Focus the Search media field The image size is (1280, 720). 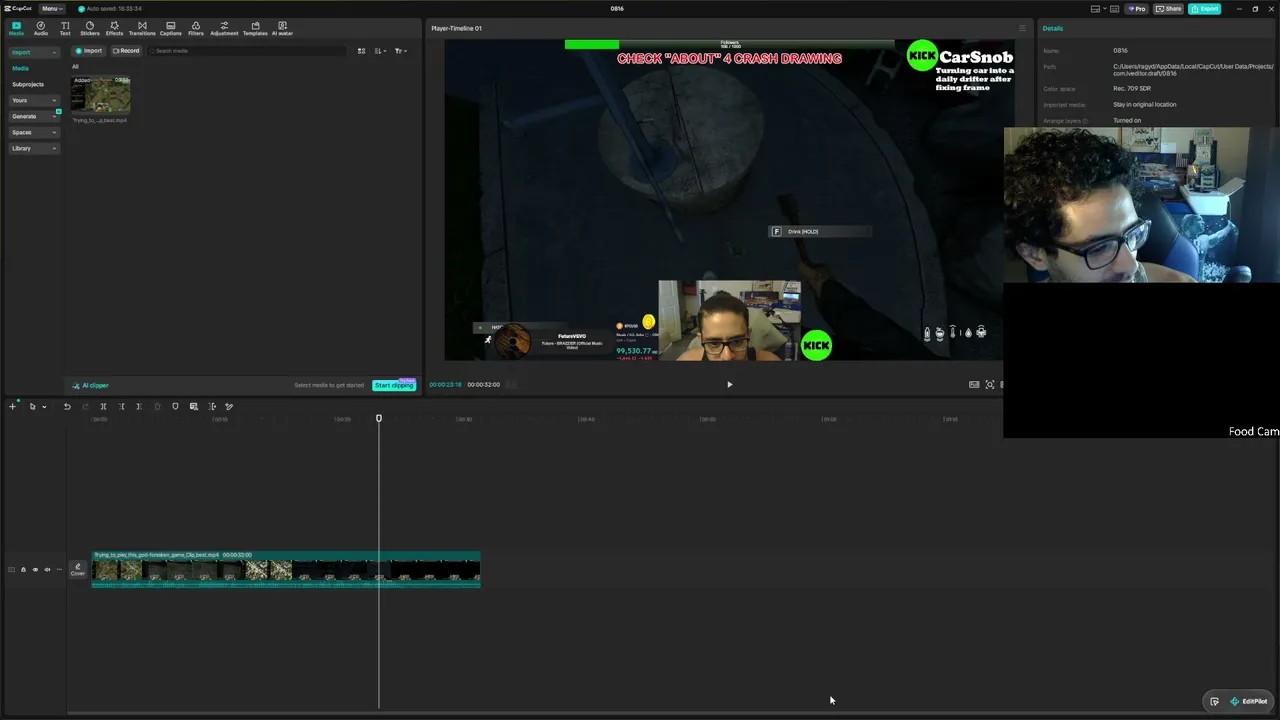248,51
